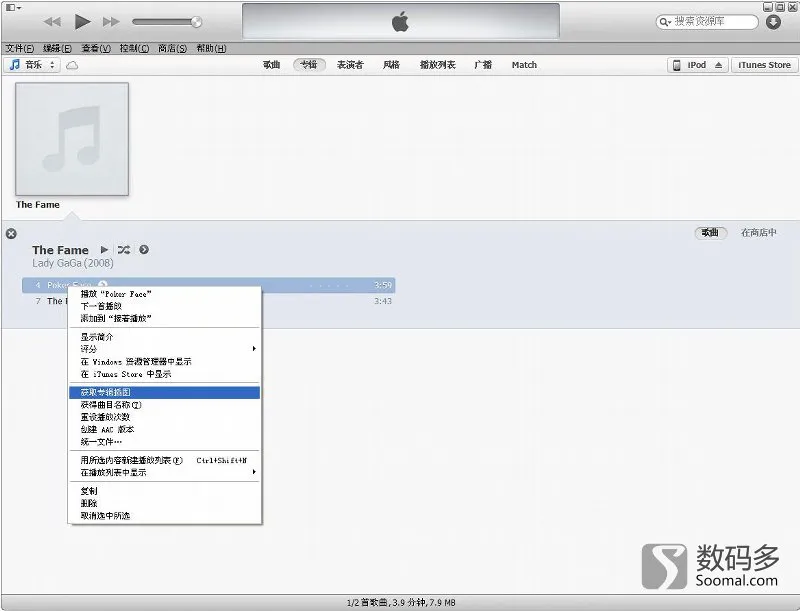Open the 音乐 library selector dropdown

tap(33, 65)
